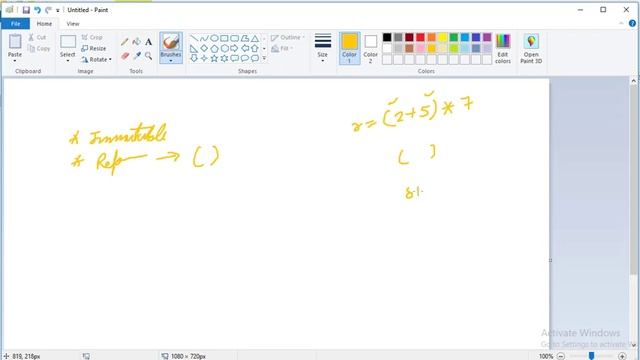This screenshot has width=640, height=360.
Task: Choose the Rounded rectangle shape
Action: [x=235, y=38]
